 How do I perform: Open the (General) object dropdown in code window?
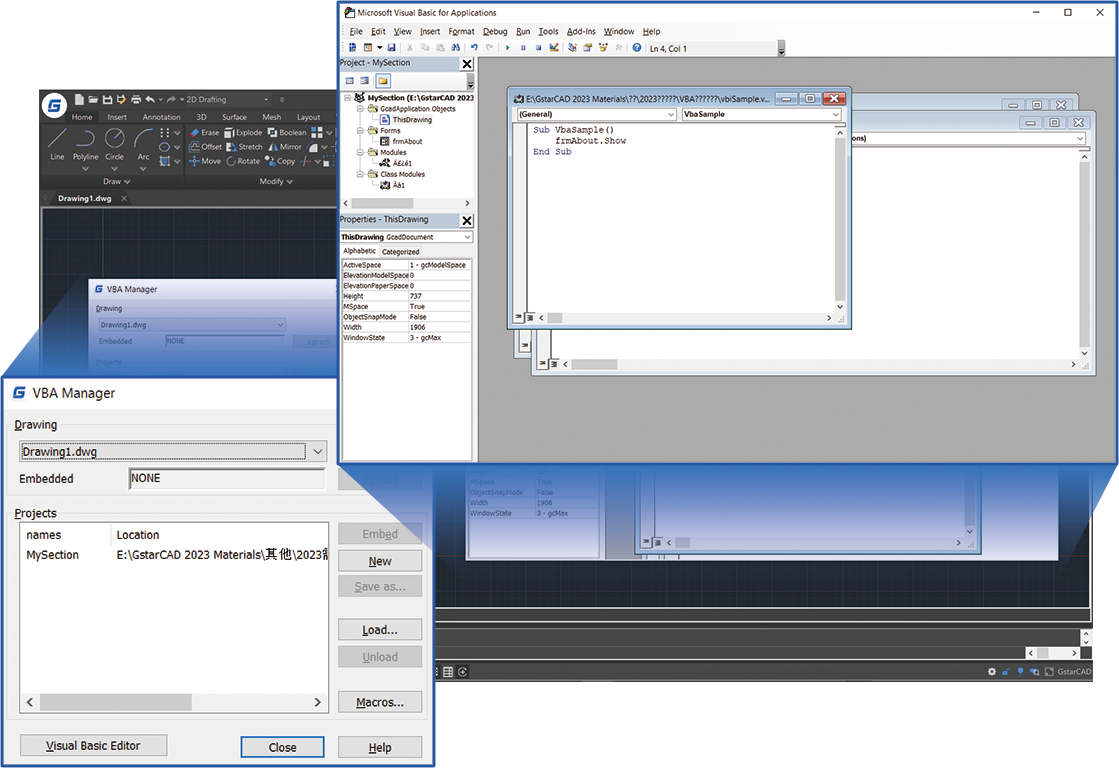[671, 114]
